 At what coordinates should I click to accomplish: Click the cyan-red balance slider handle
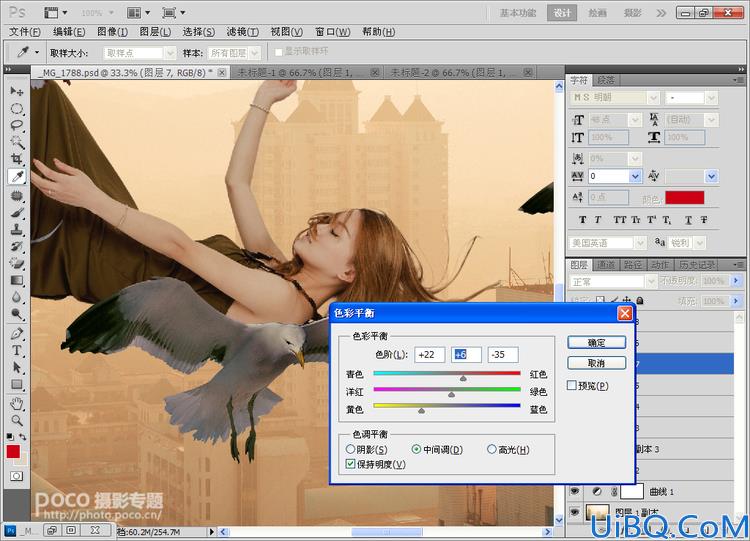point(463,378)
